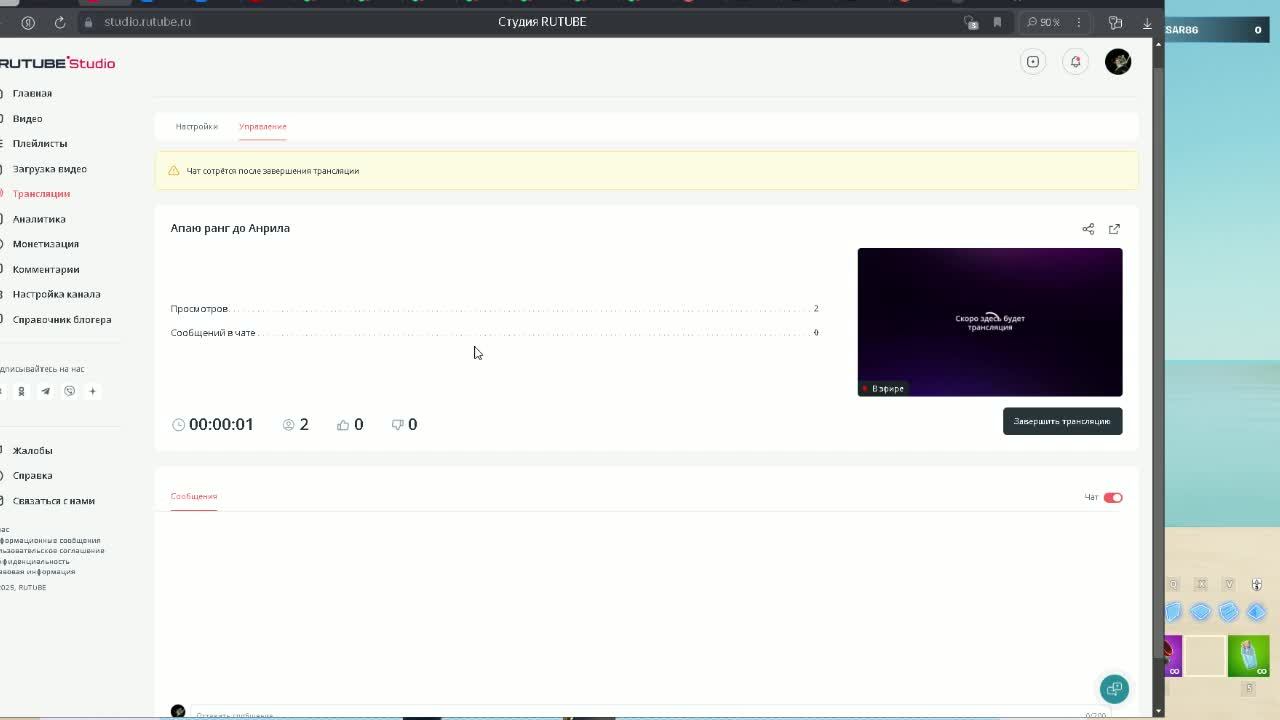Open the Odnoklassniki social link
Image resolution: width=1280 pixels, height=720 pixels.
21,391
